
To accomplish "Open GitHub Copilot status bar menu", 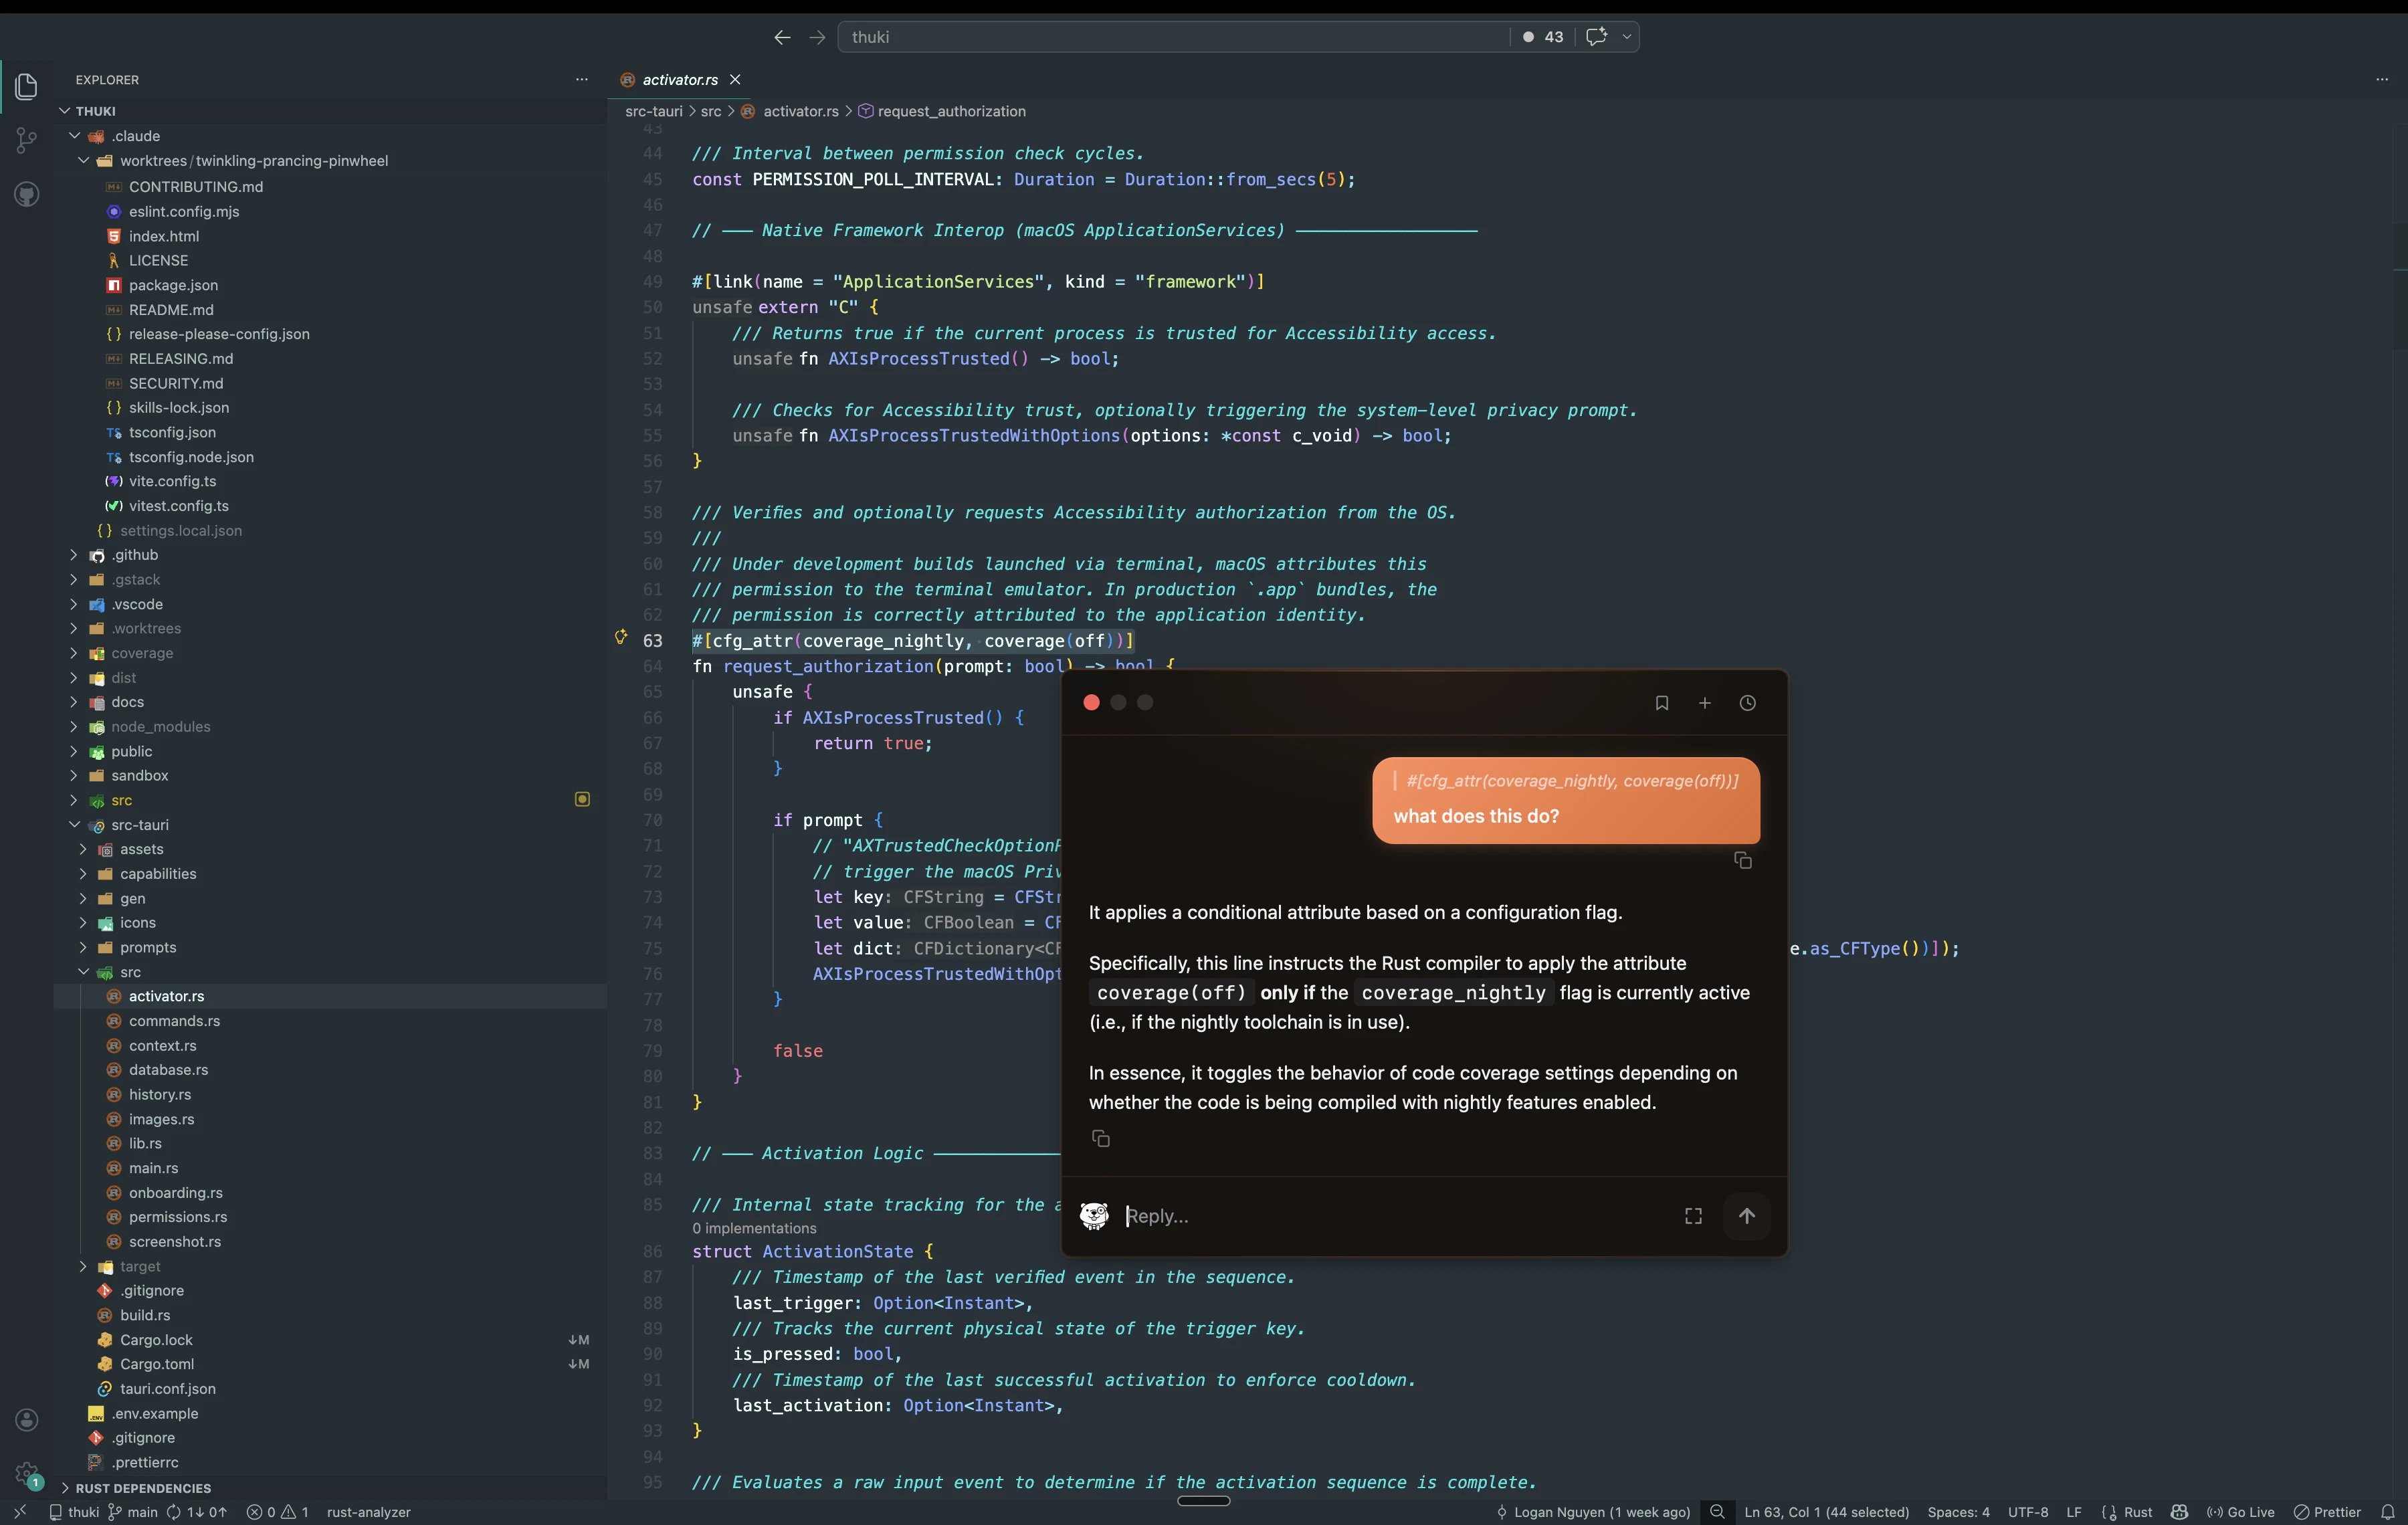I will [x=2181, y=1512].
